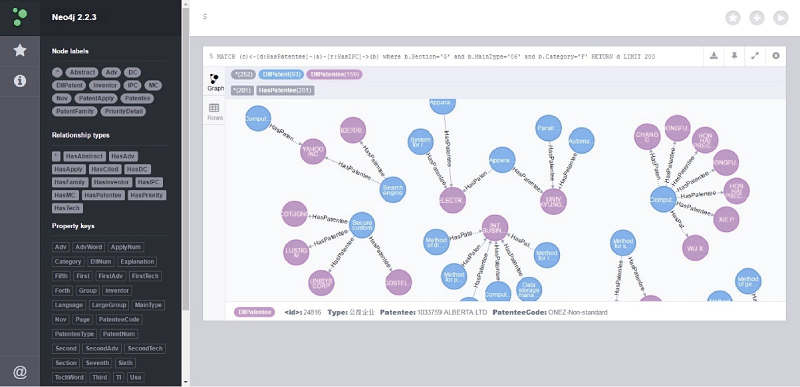Image resolution: width=800 pixels, height=387 pixels.
Task: Select the DllPatent(93) label badge
Action: pyautogui.click(x=281, y=74)
